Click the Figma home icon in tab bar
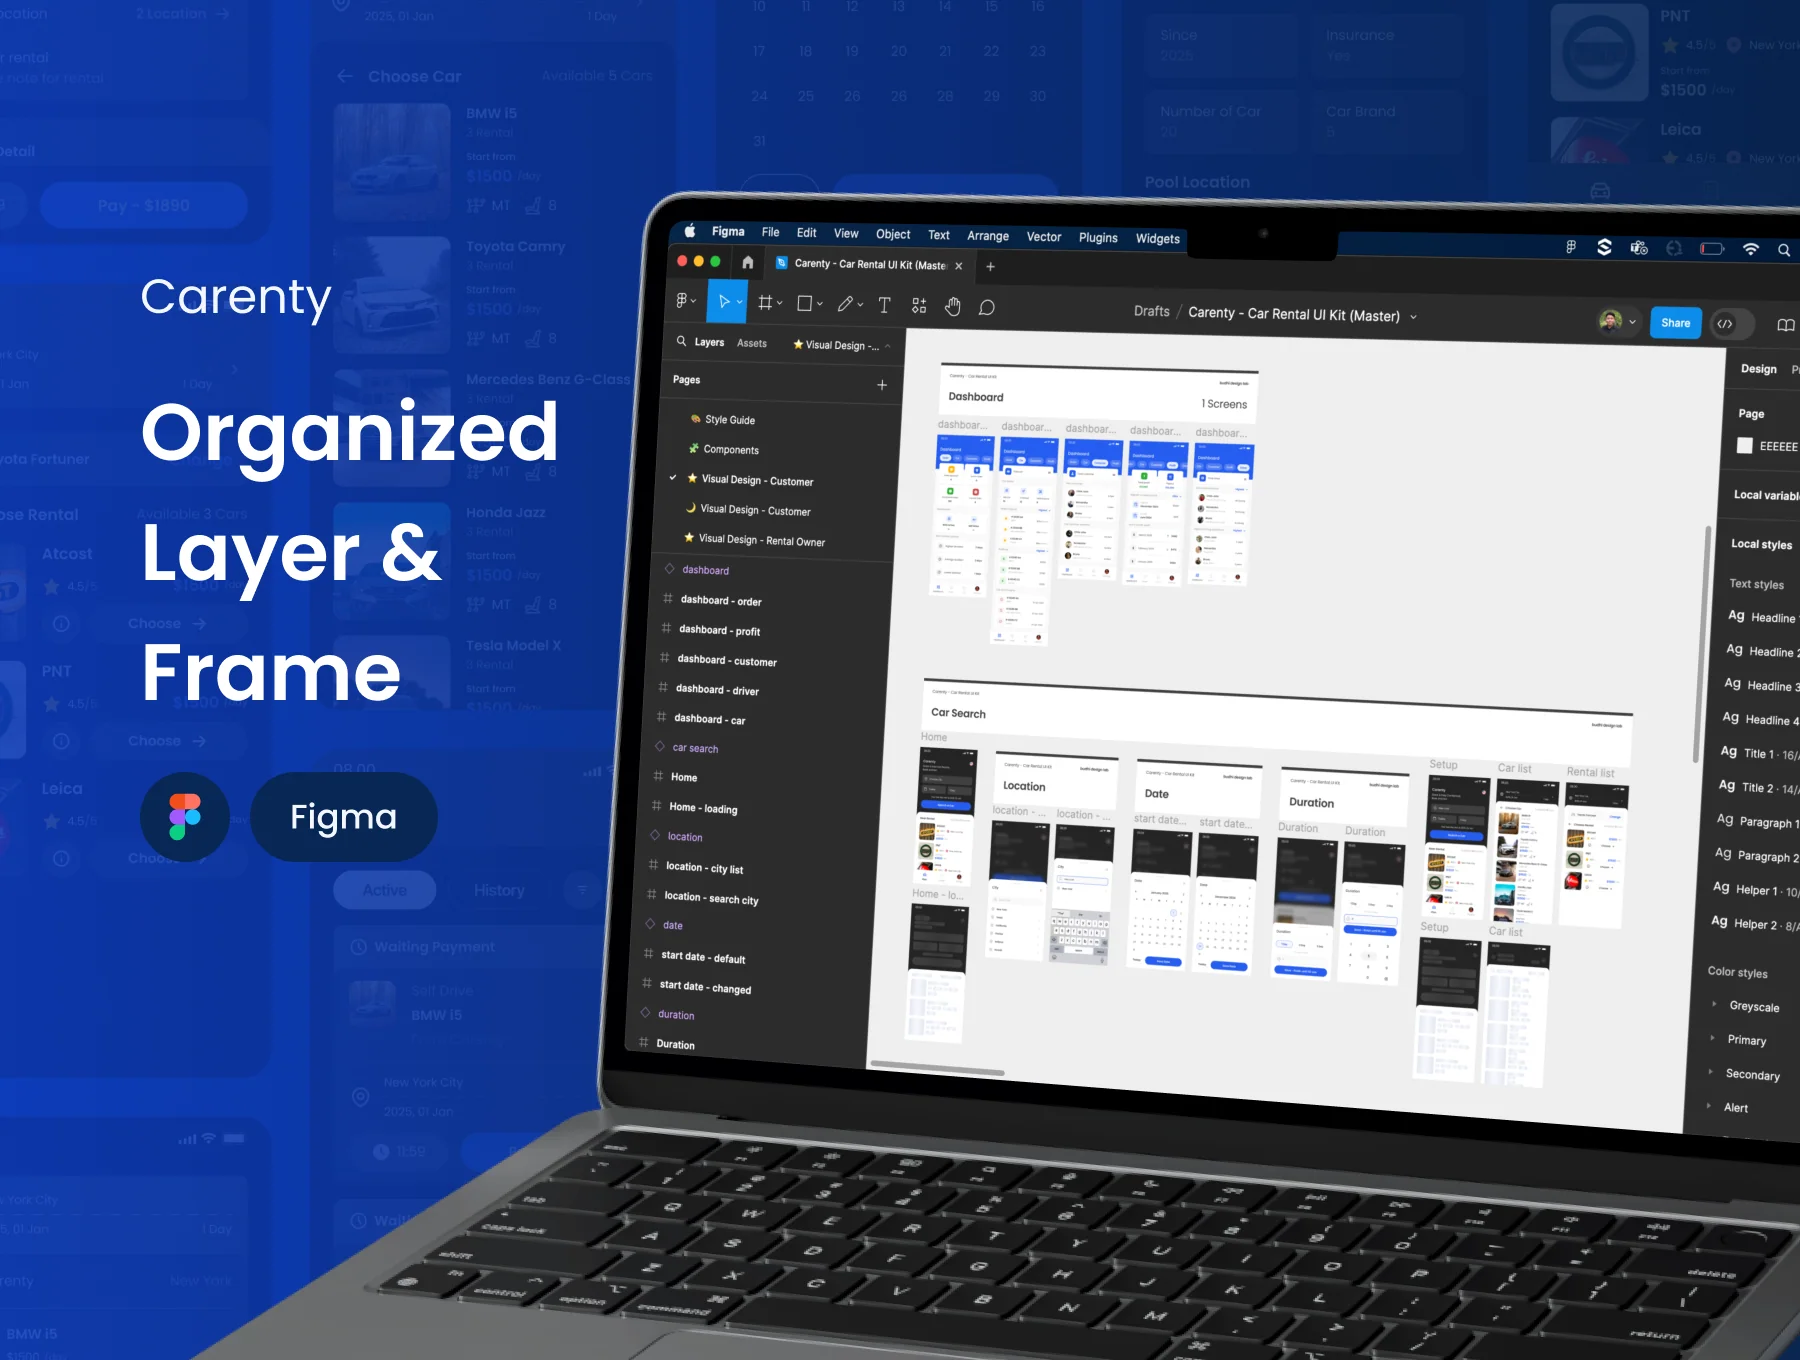The image size is (1800, 1360). (x=747, y=262)
